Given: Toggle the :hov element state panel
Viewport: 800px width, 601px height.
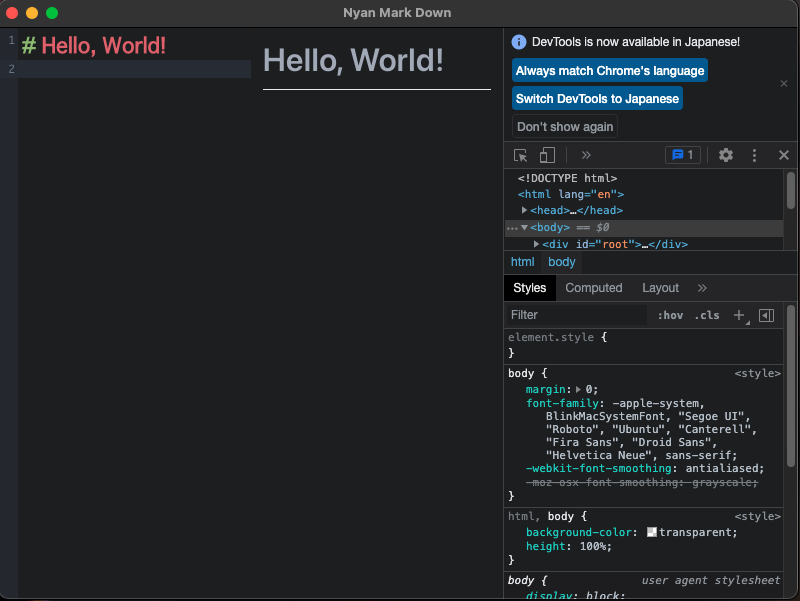Looking at the screenshot, I should point(670,315).
